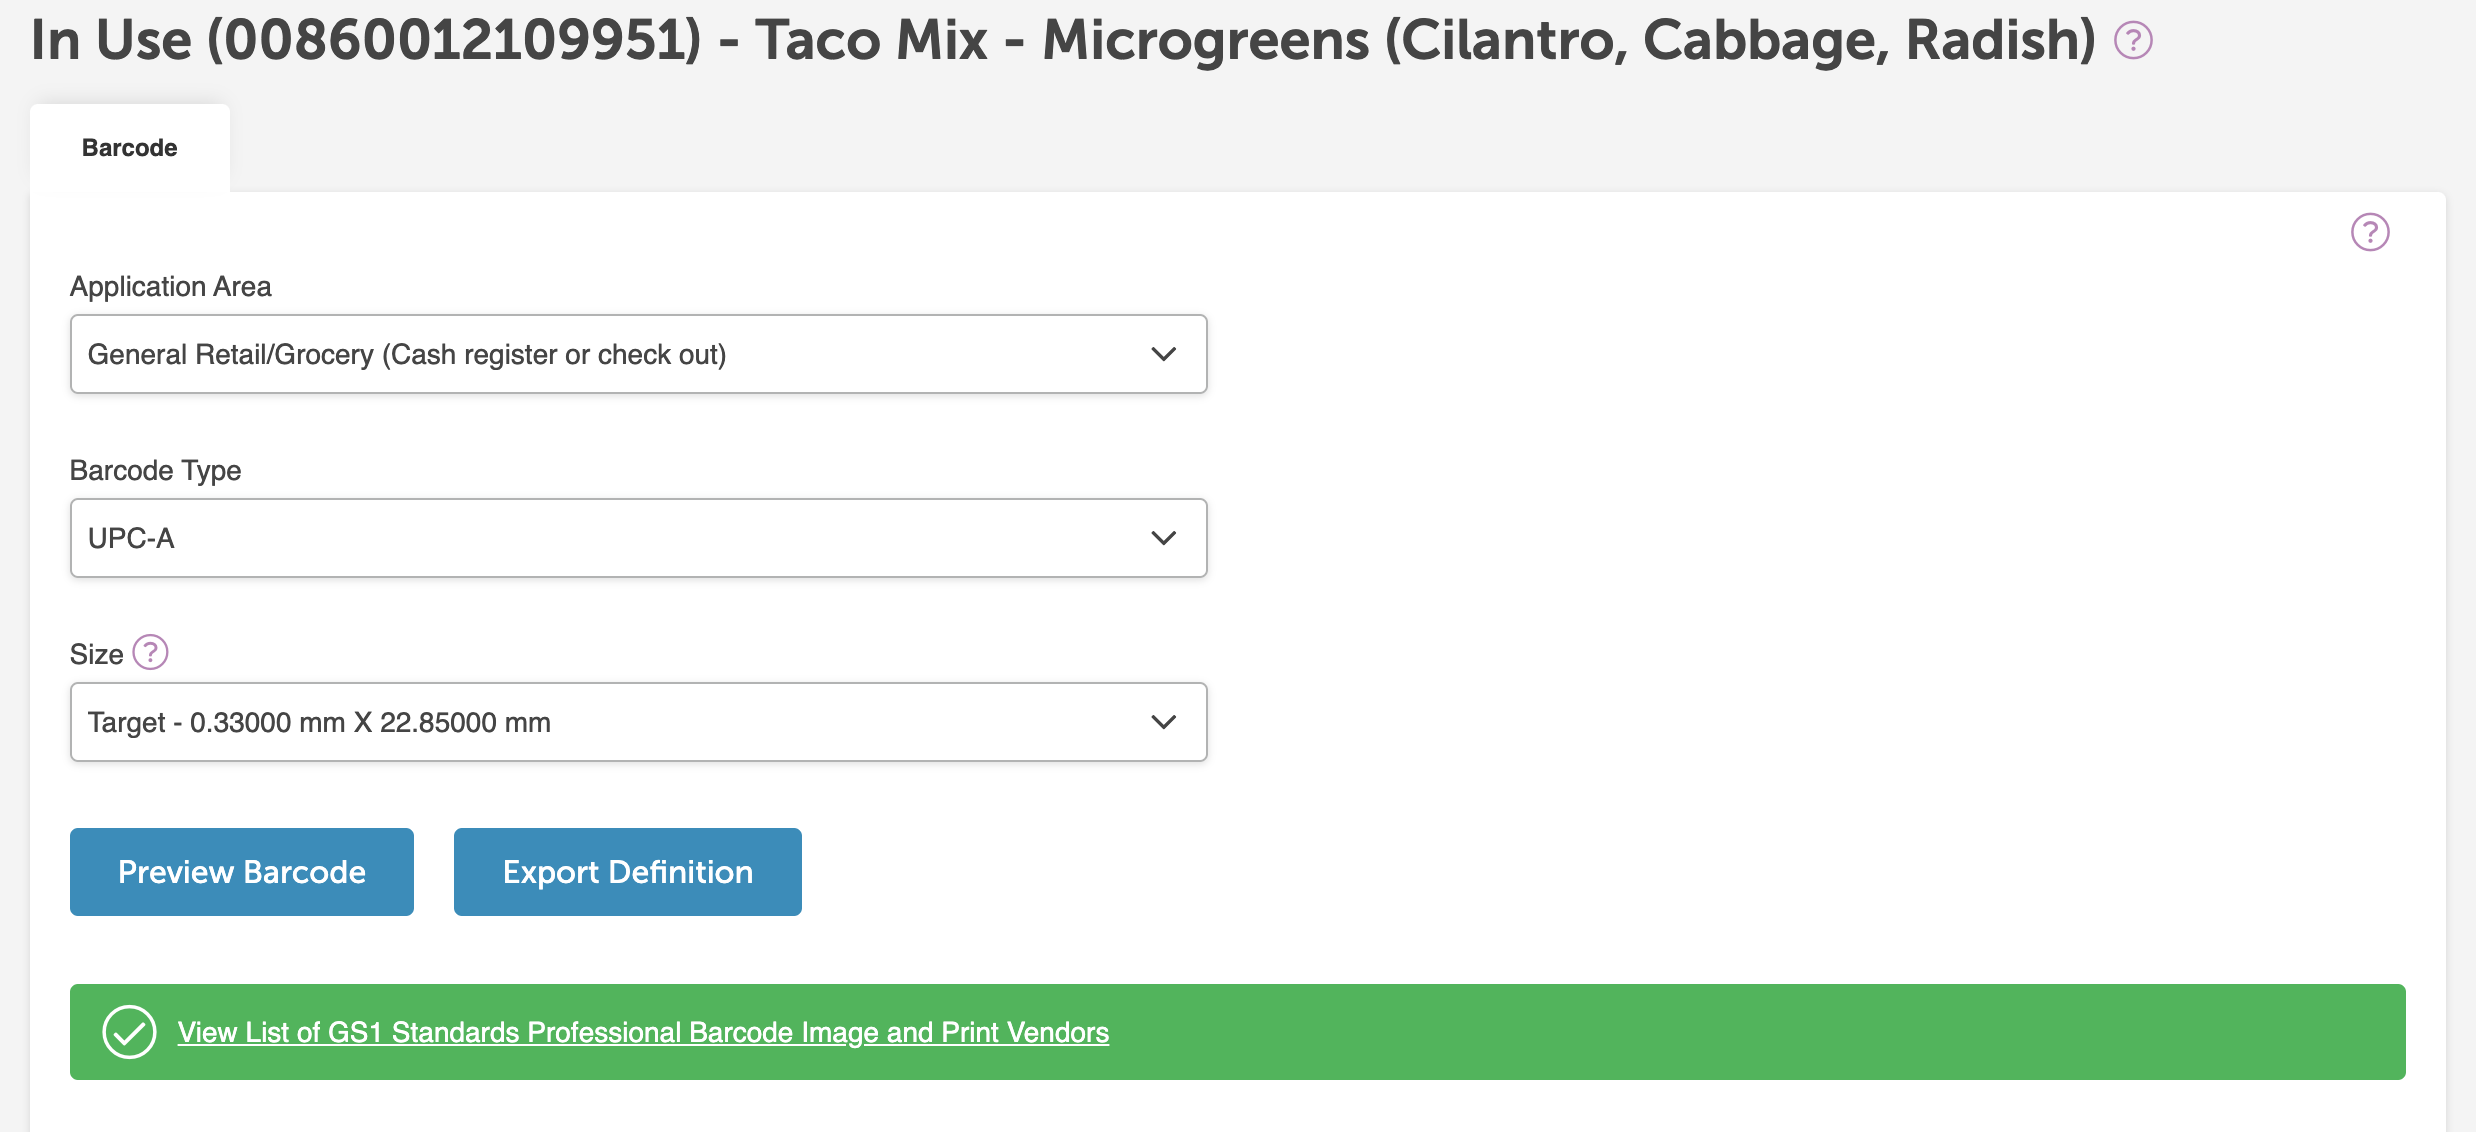The height and width of the screenshot is (1132, 2476).
Task: Open the GS1 barcode vendors list link
Action: tap(643, 1032)
